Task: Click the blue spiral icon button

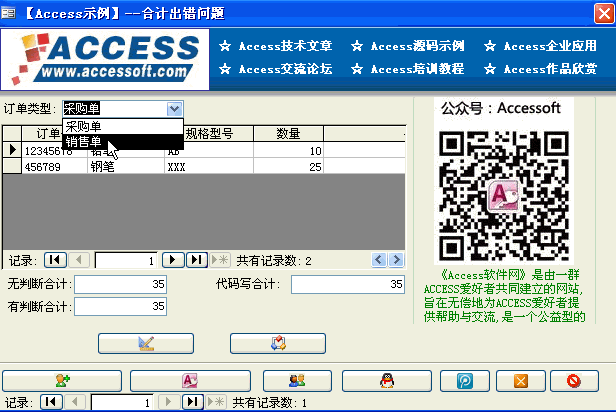Action: tap(465, 381)
